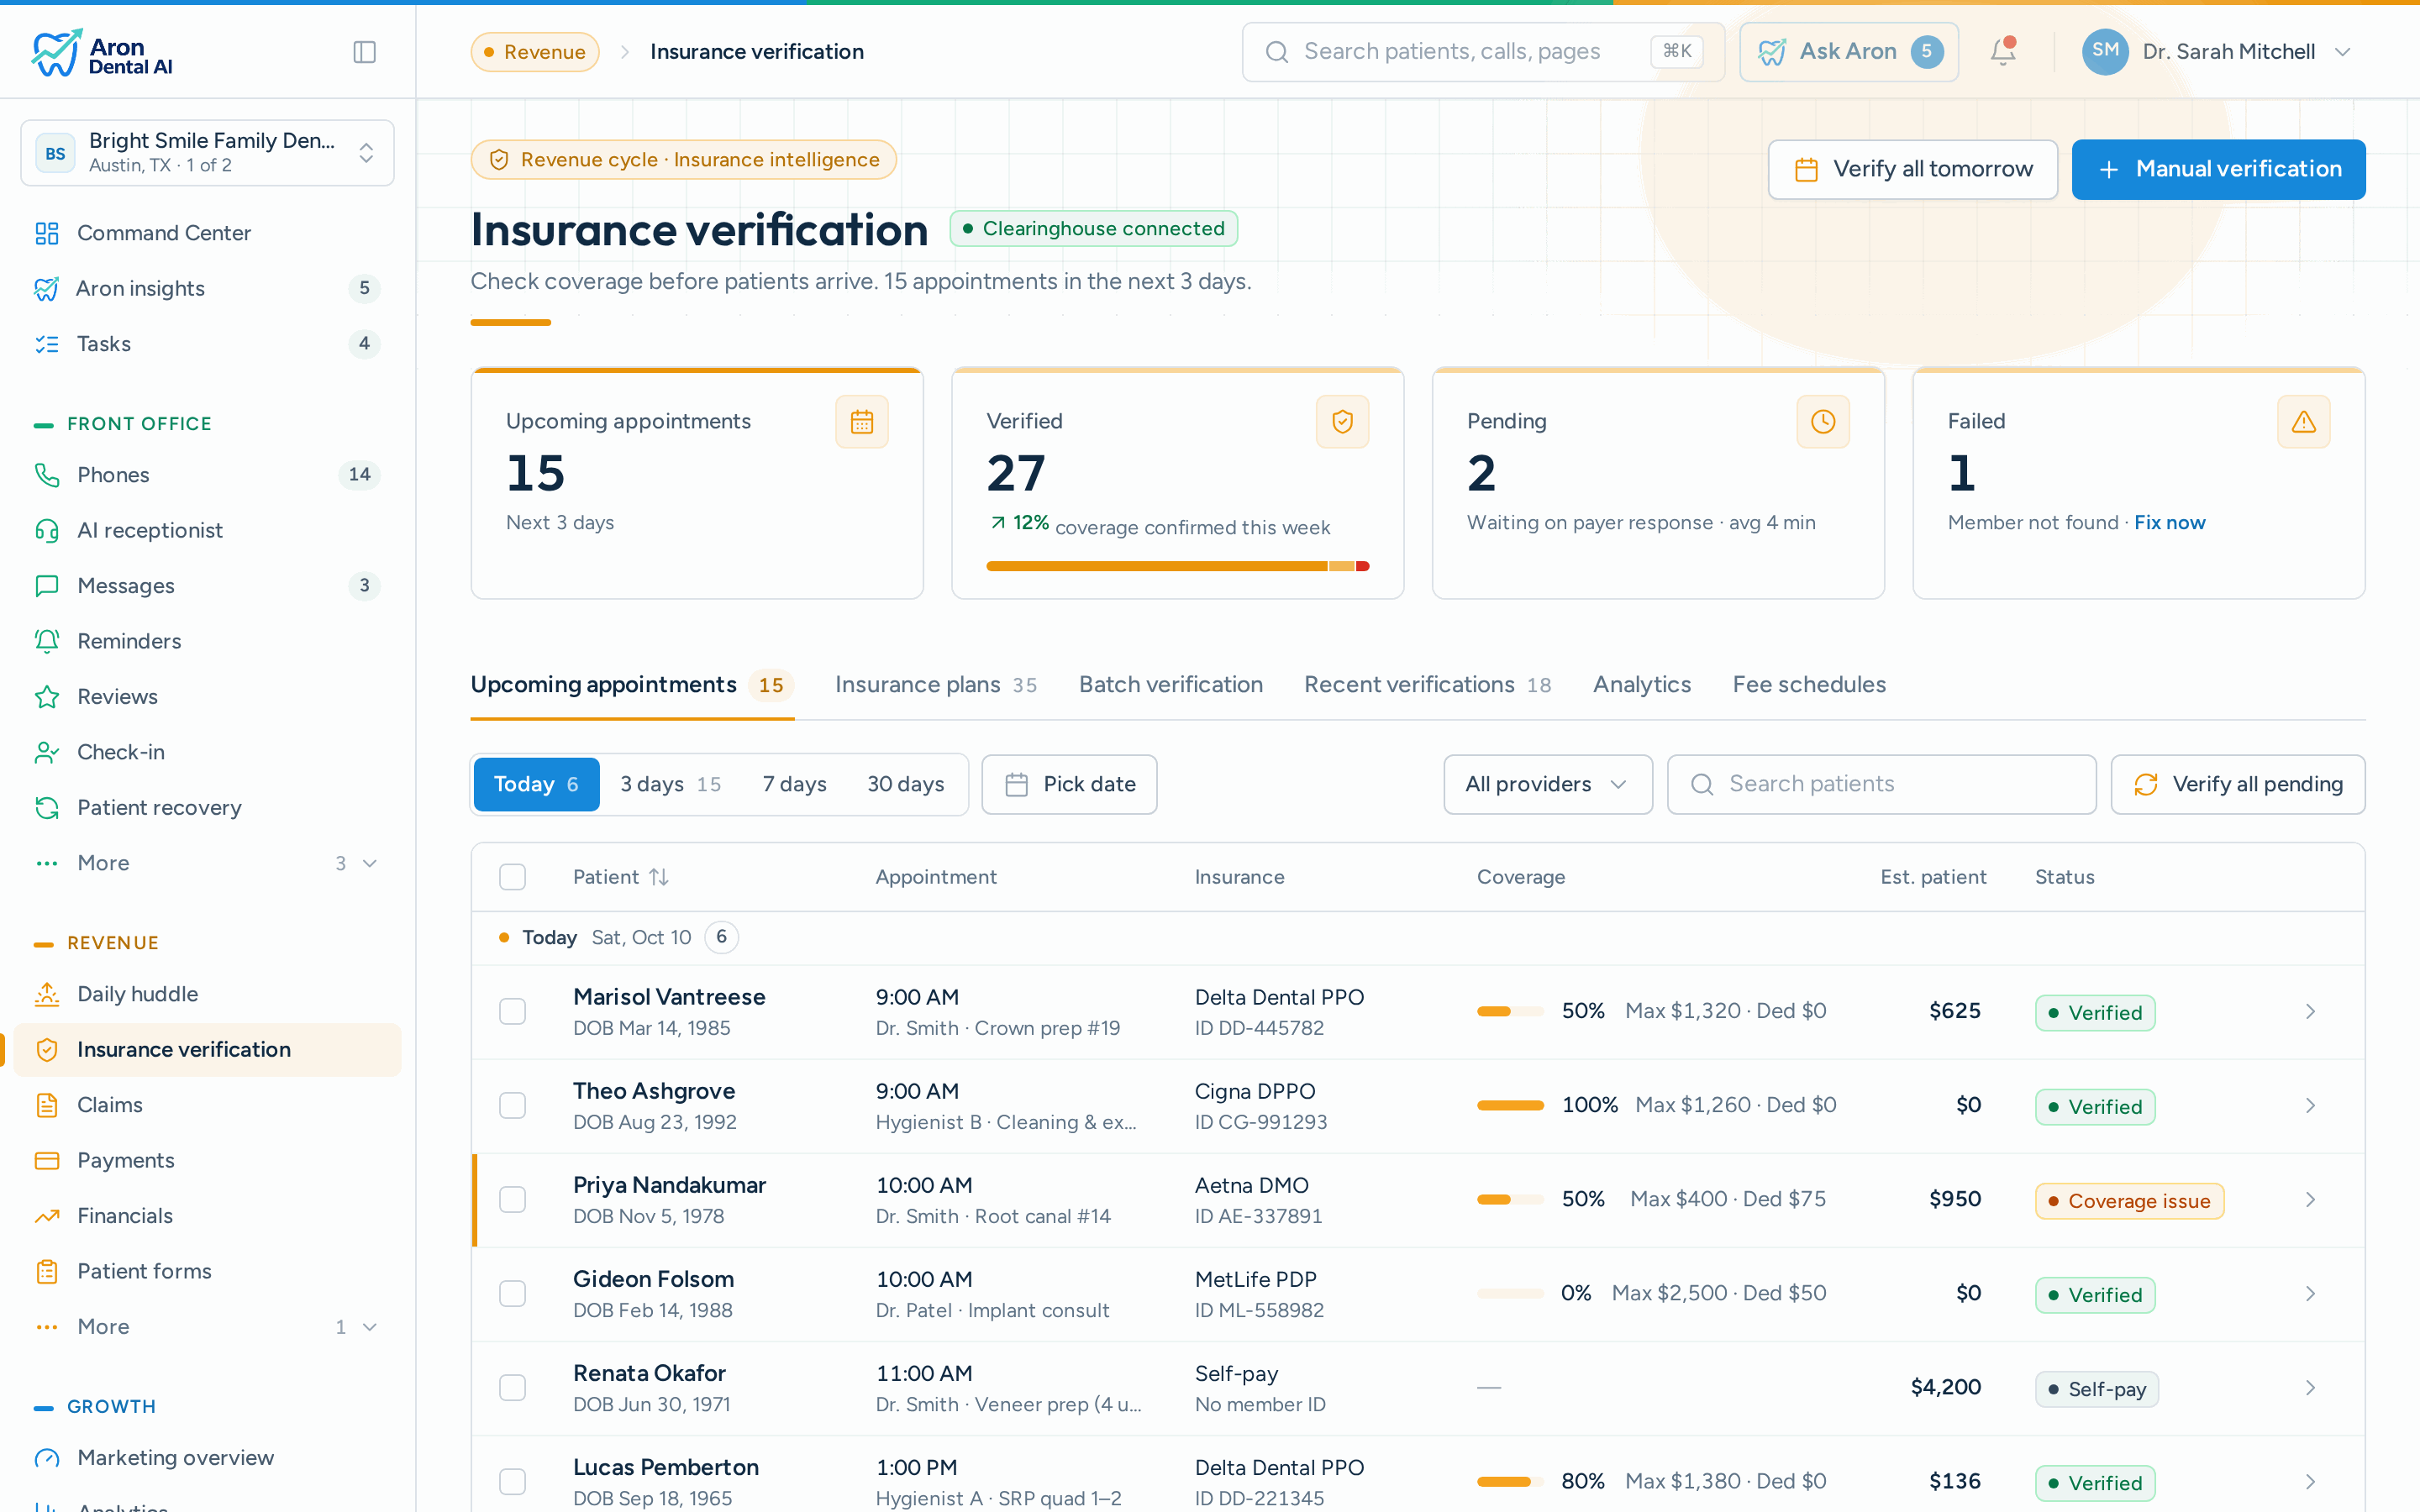2420x1512 pixels.
Task: Expand Gideon Folsom row details chevron
Action: pyautogui.click(x=2310, y=1294)
